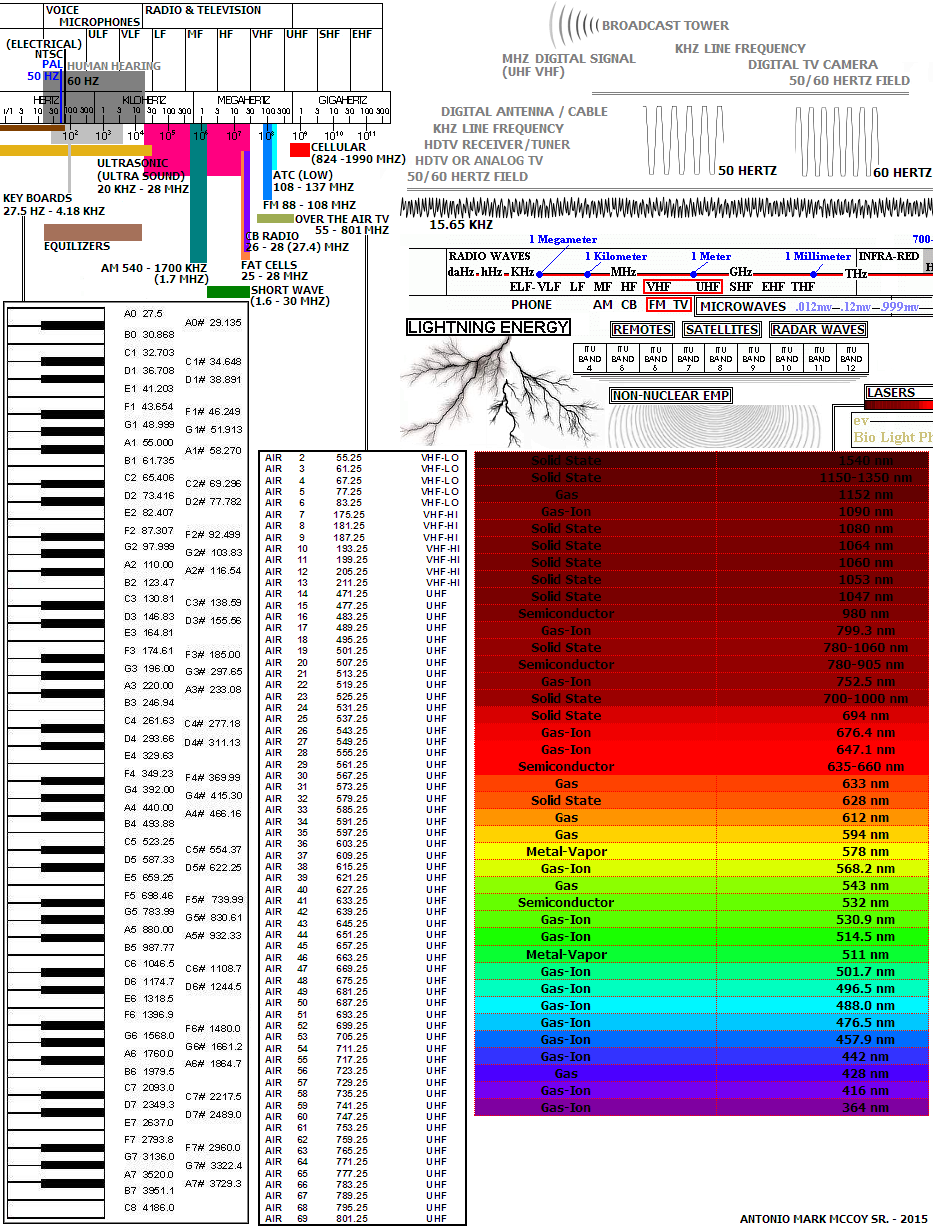Click the red Cellular color swatch
Screen dimensions: 933x1227
coord(299,149)
